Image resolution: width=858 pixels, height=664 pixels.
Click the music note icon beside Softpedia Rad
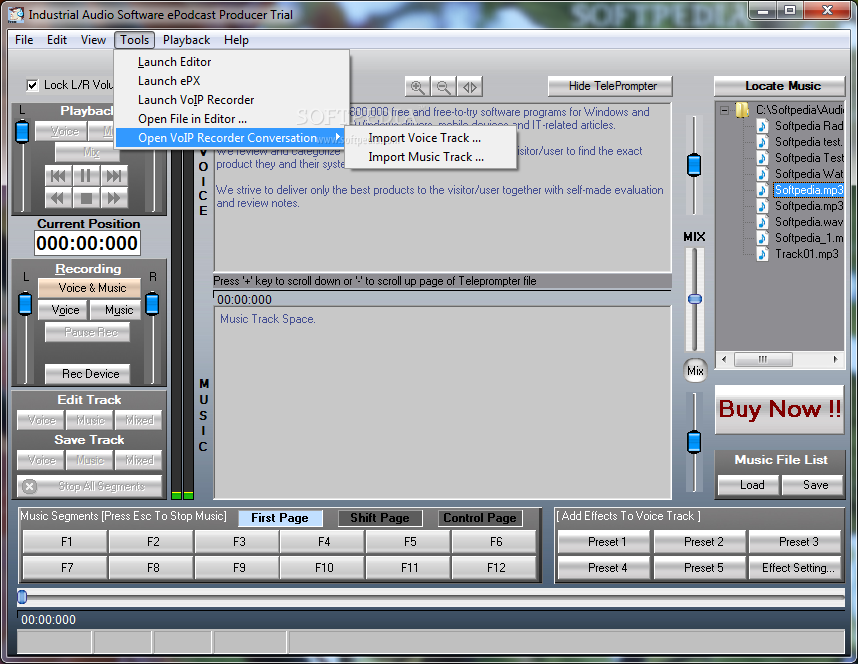pos(762,126)
